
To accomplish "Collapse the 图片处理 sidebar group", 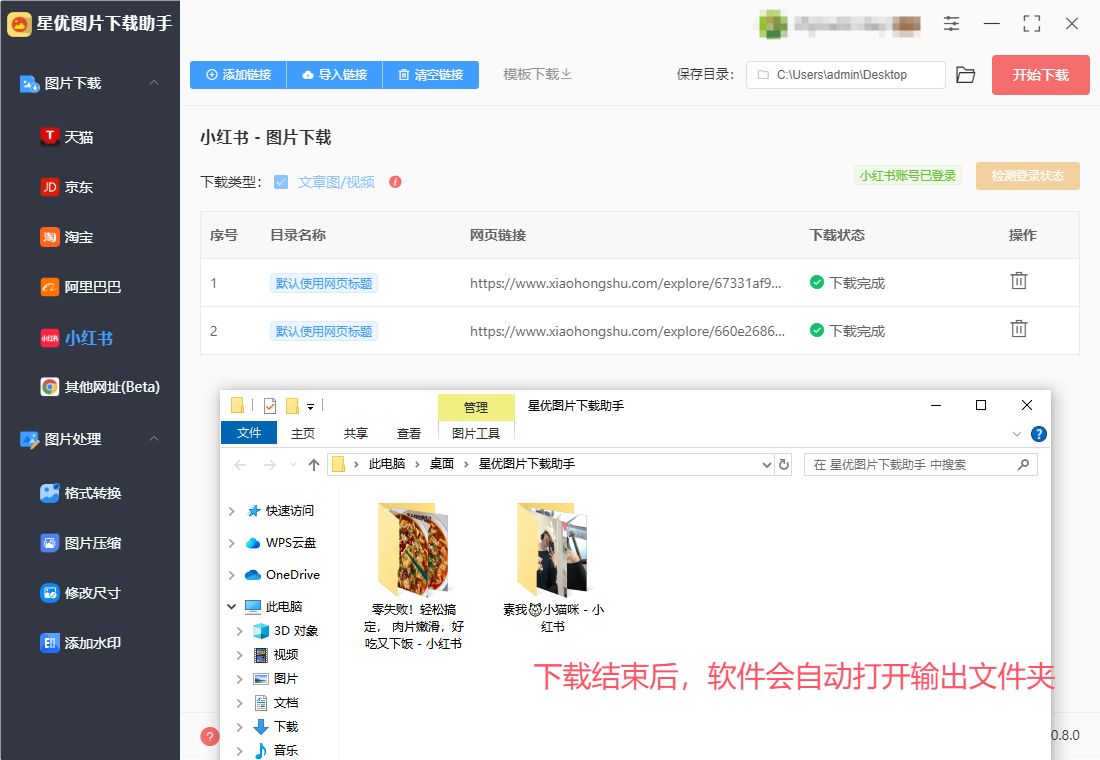I will click(154, 439).
